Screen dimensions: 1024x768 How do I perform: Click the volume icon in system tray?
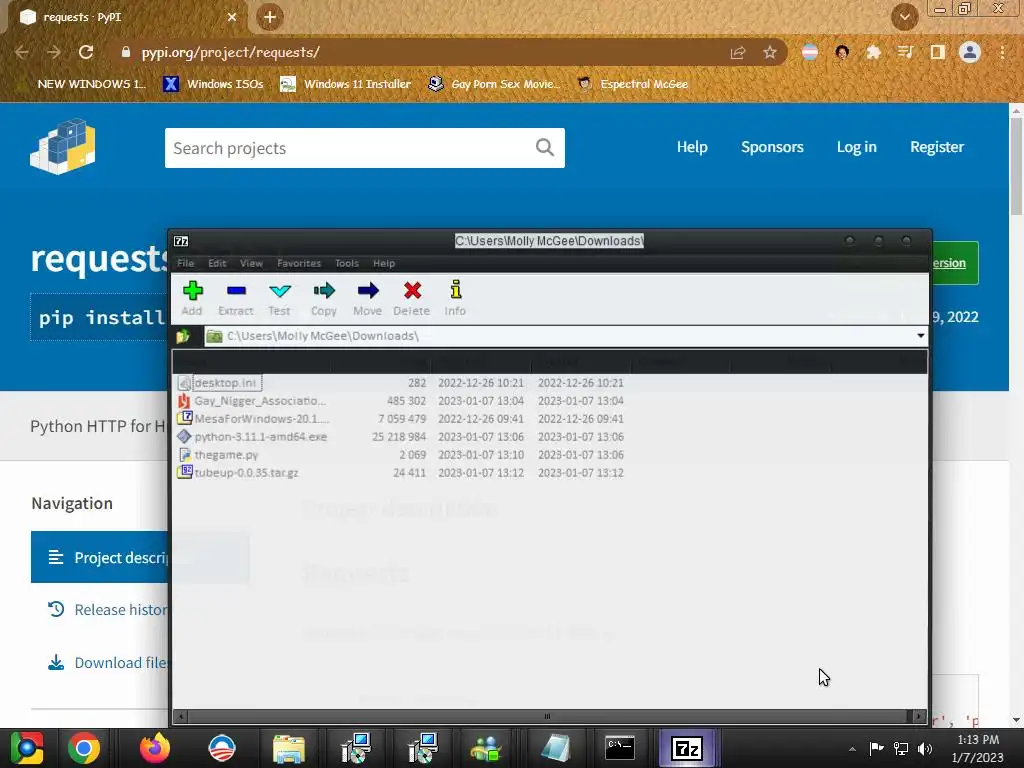click(x=925, y=749)
